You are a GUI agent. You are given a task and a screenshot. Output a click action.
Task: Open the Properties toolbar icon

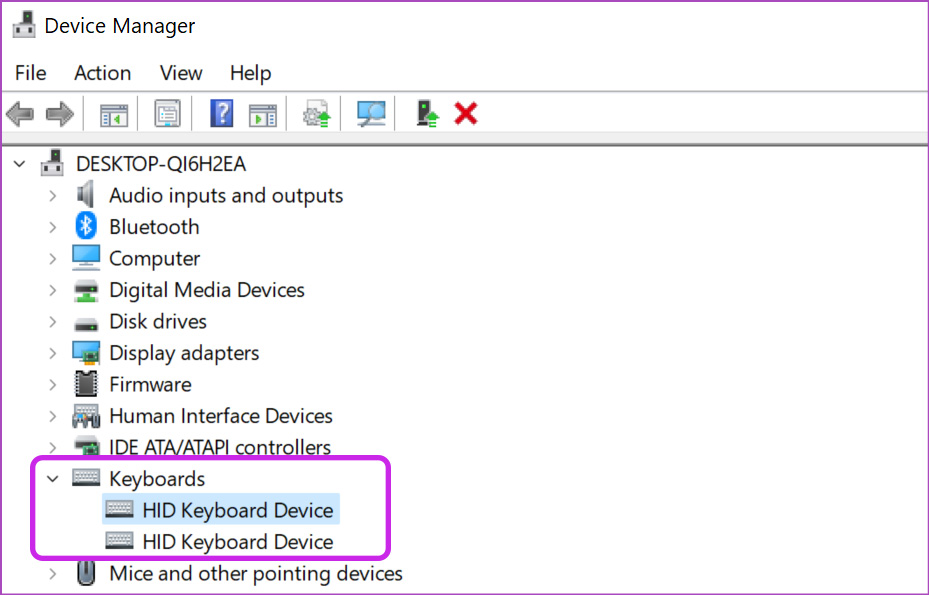tap(168, 113)
